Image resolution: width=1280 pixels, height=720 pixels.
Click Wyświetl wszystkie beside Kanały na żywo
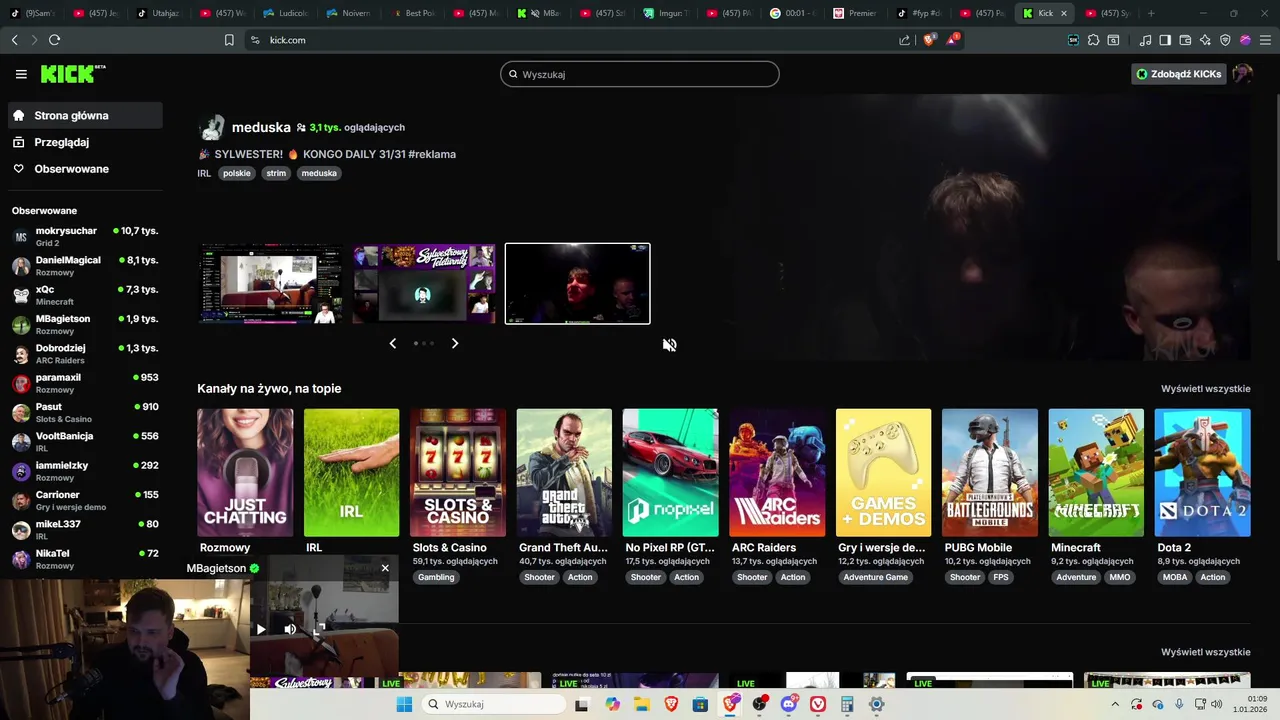1205,389
